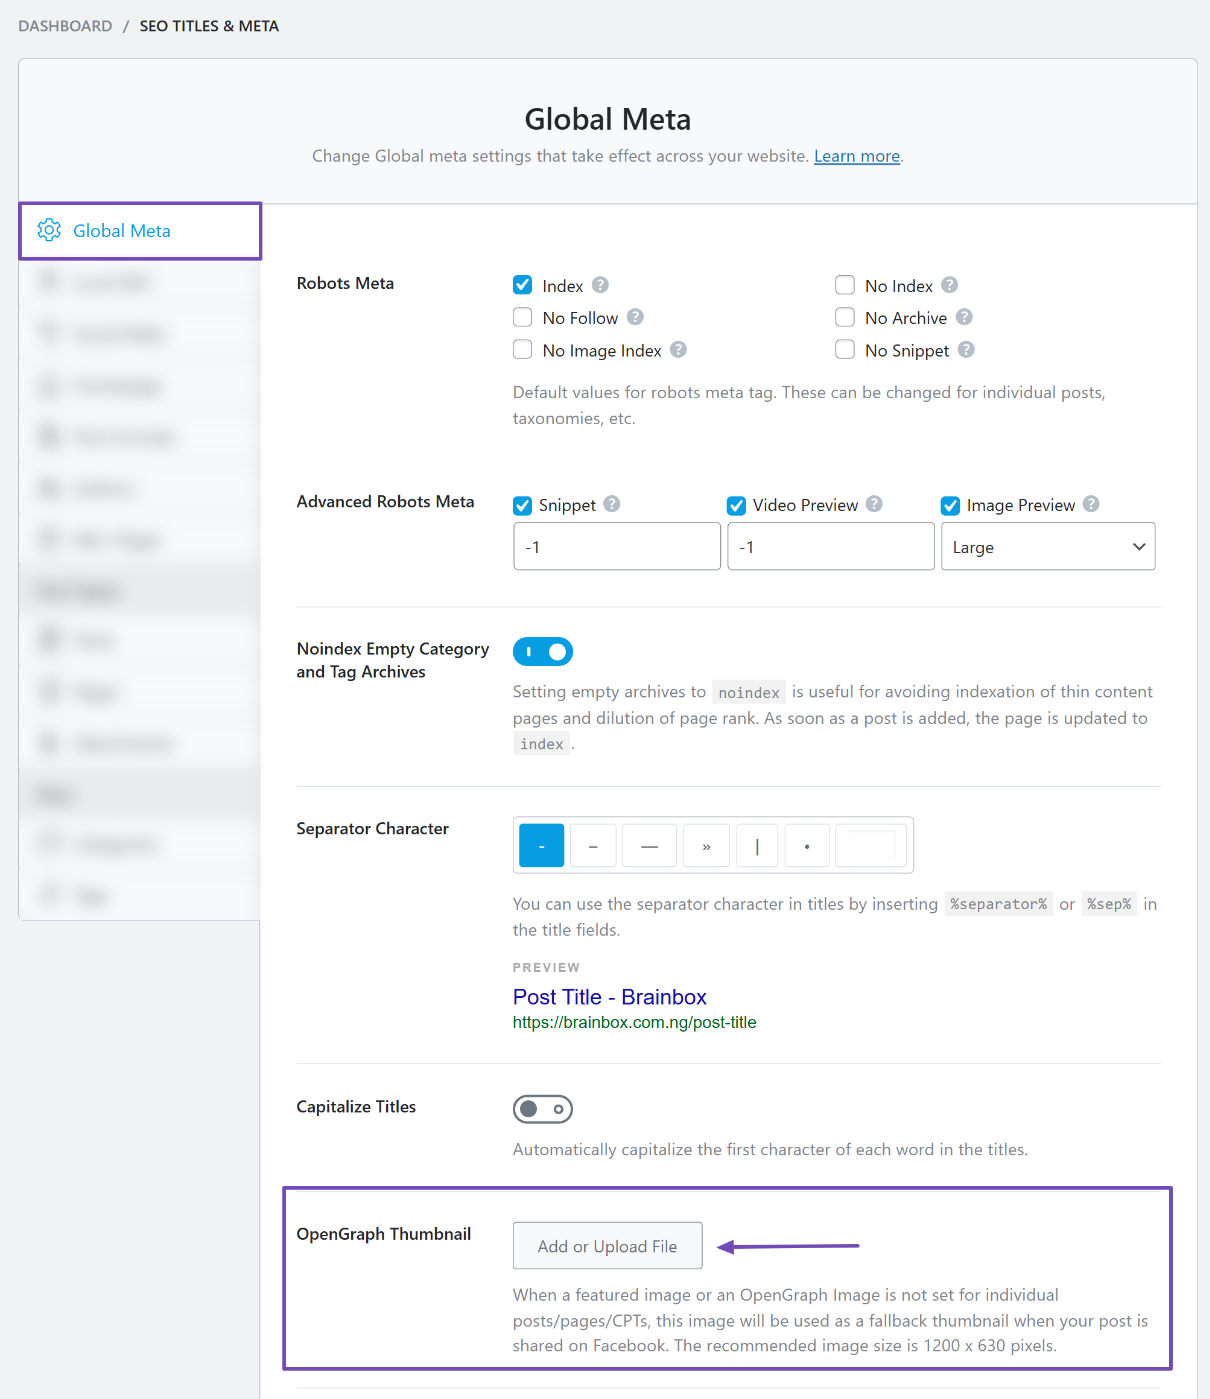Screen dimensions: 1210x1399
Task: Pick the bullet dot separator
Action: click(807, 846)
